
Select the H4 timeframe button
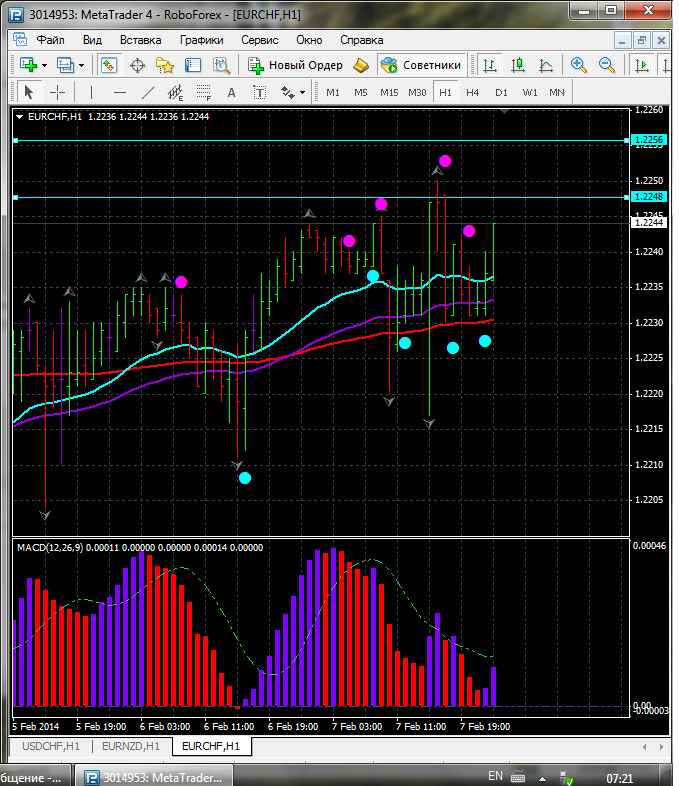point(473,92)
